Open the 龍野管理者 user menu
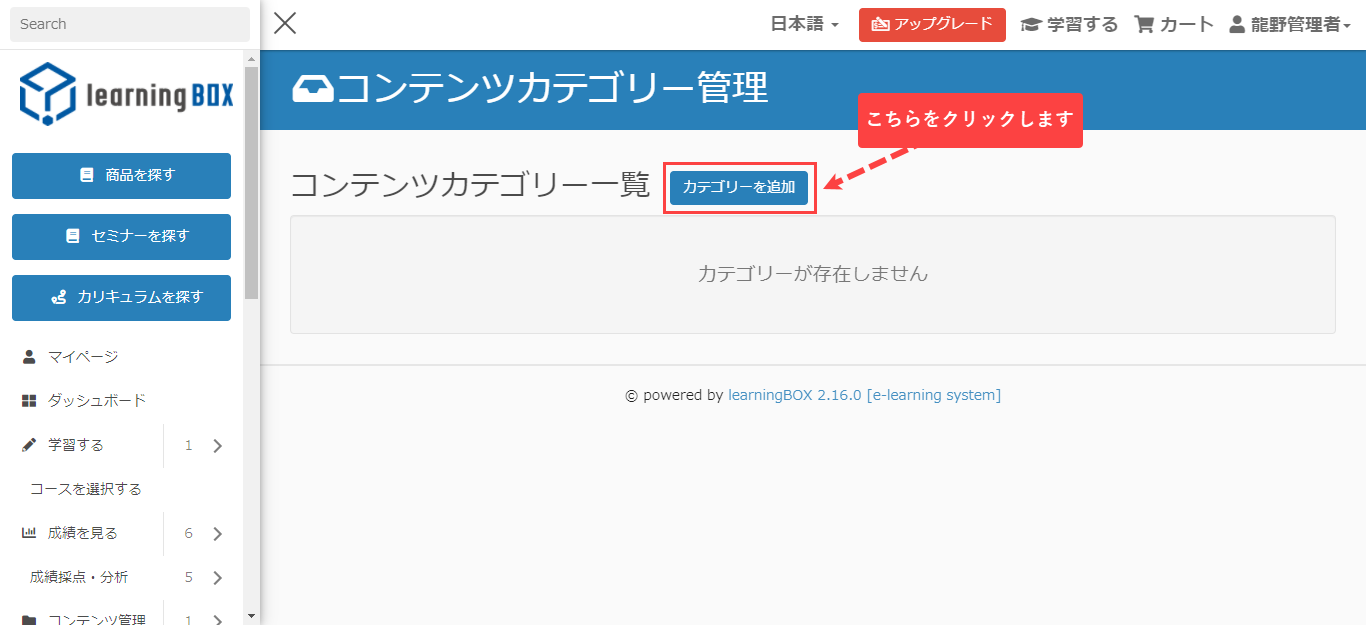The image size is (1366, 625). coord(1290,25)
